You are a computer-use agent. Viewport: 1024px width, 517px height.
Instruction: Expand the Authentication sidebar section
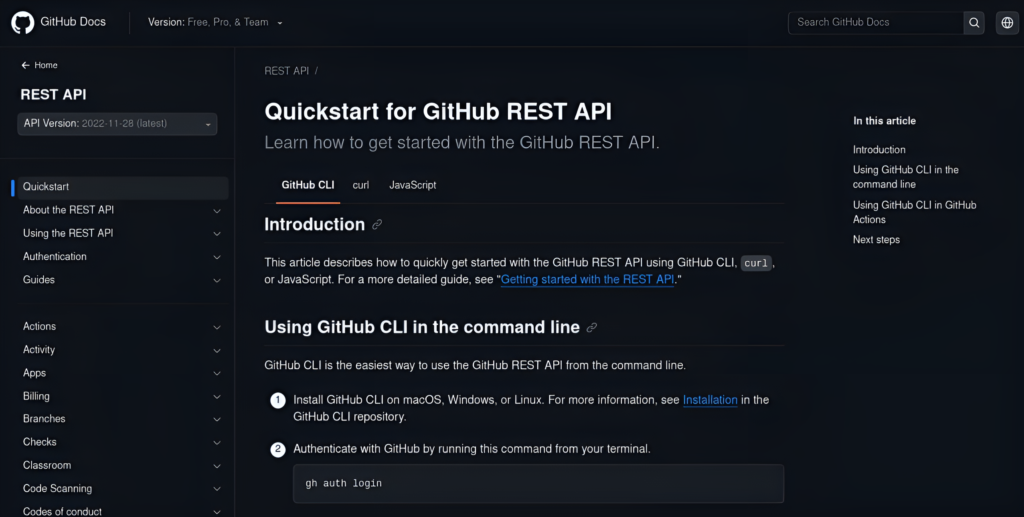[217, 257]
